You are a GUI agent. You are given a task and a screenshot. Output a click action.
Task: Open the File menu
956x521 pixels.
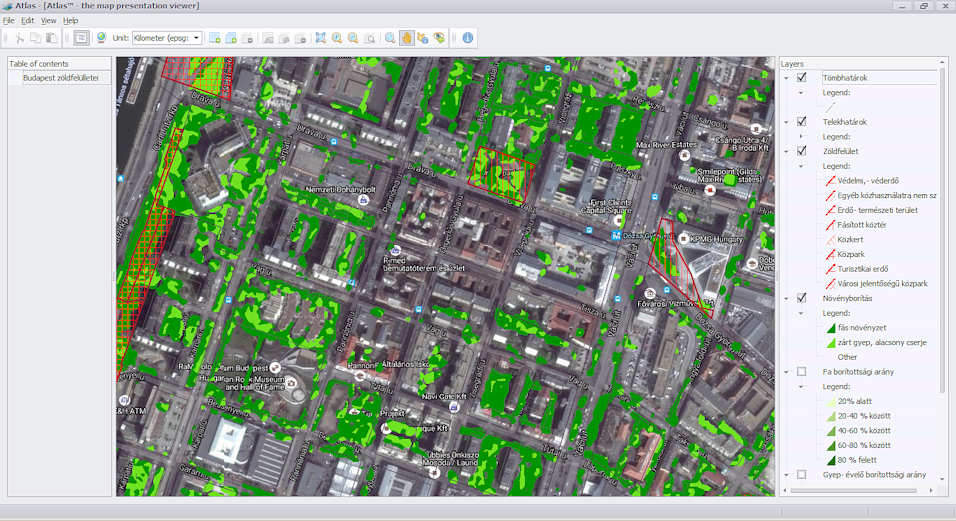click(9, 20)
